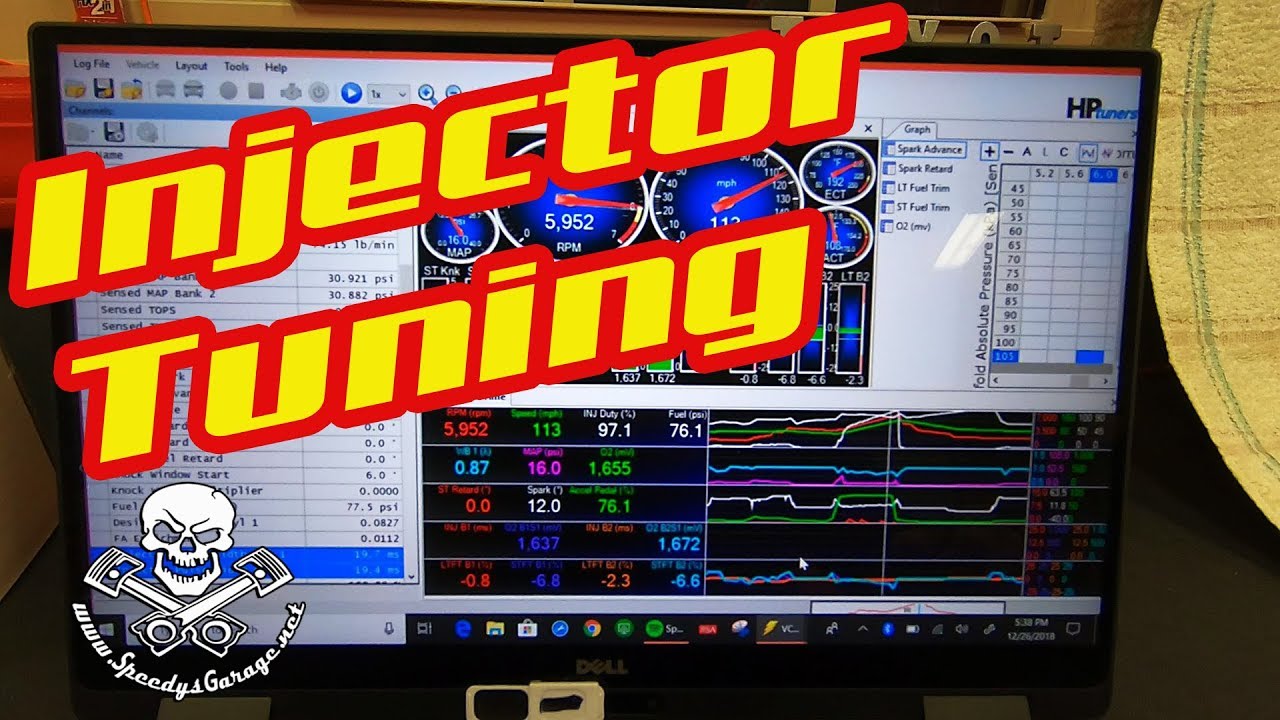Click the C button above the graph table
Screen dimensions: 1280x720
tap(1064, 153)
